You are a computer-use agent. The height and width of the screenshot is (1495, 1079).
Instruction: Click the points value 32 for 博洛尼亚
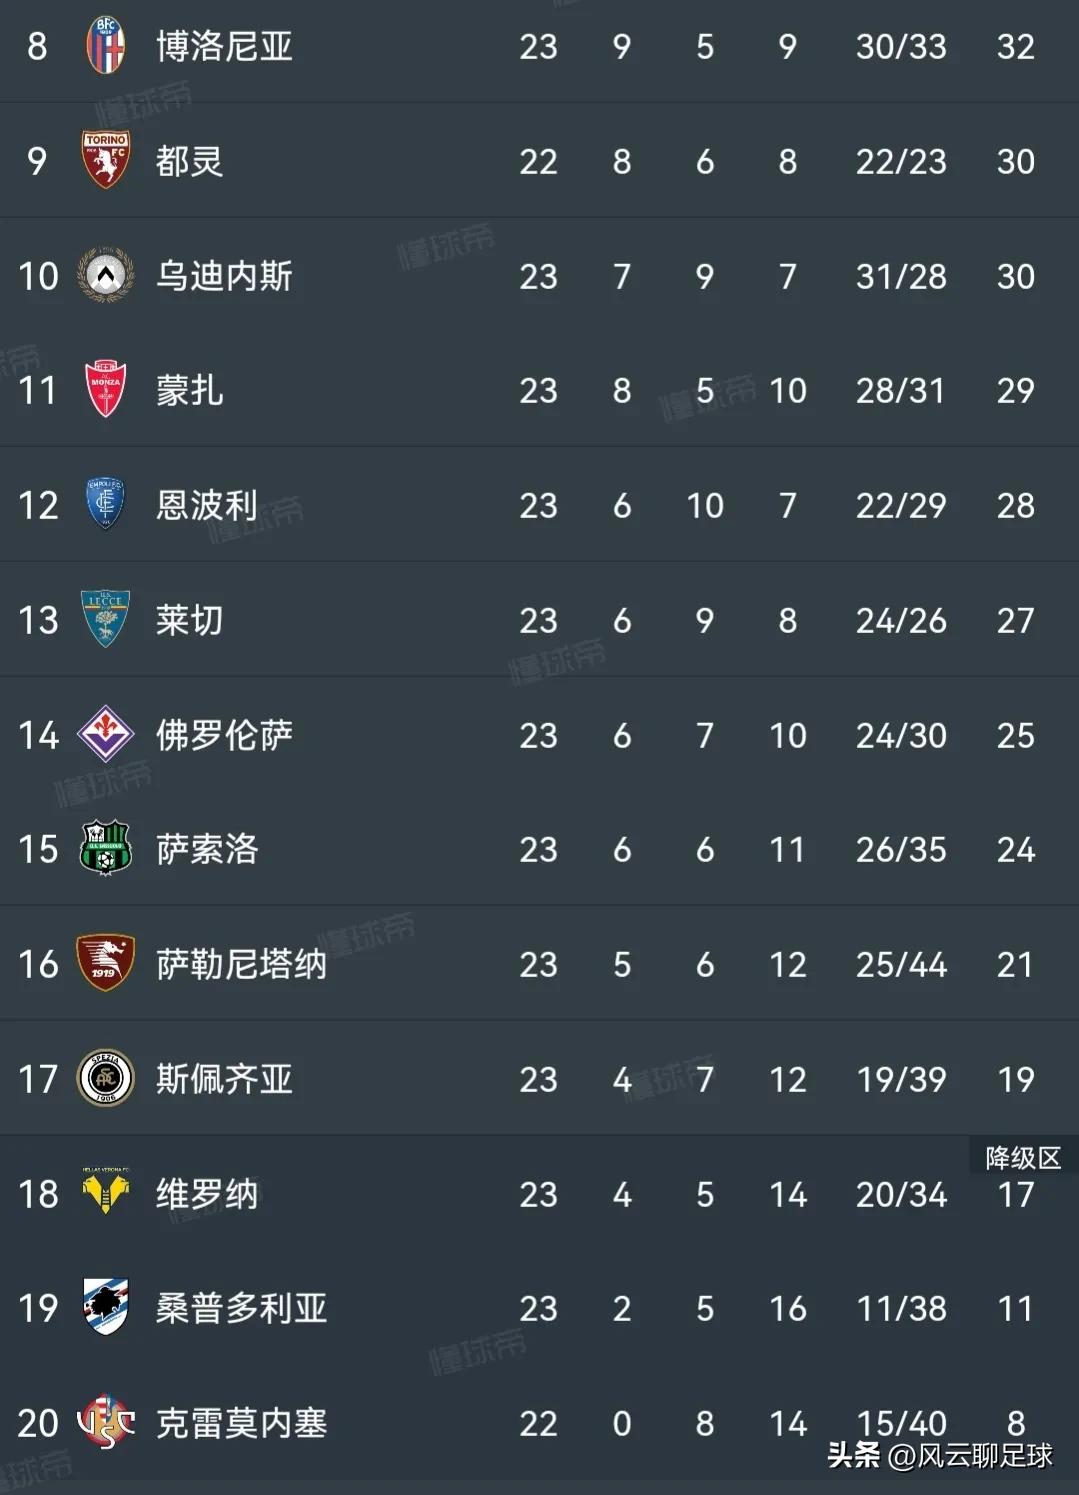click(x=1016, y=47)
